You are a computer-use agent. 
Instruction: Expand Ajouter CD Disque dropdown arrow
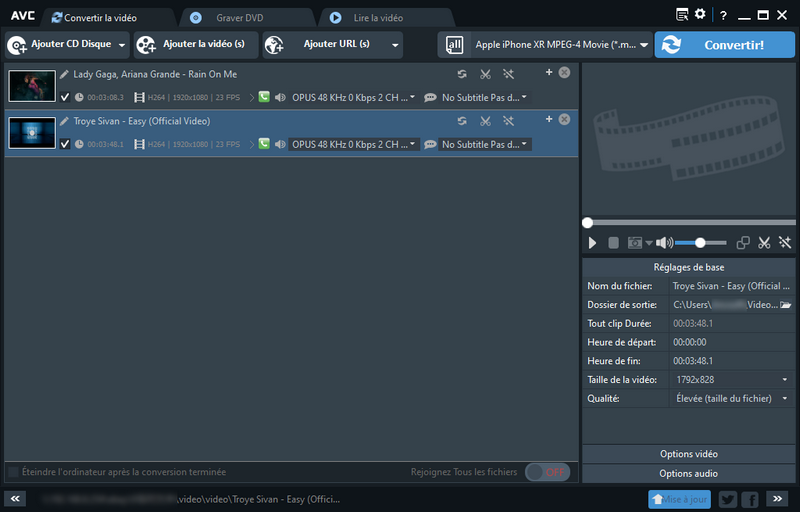pos(122,45)
